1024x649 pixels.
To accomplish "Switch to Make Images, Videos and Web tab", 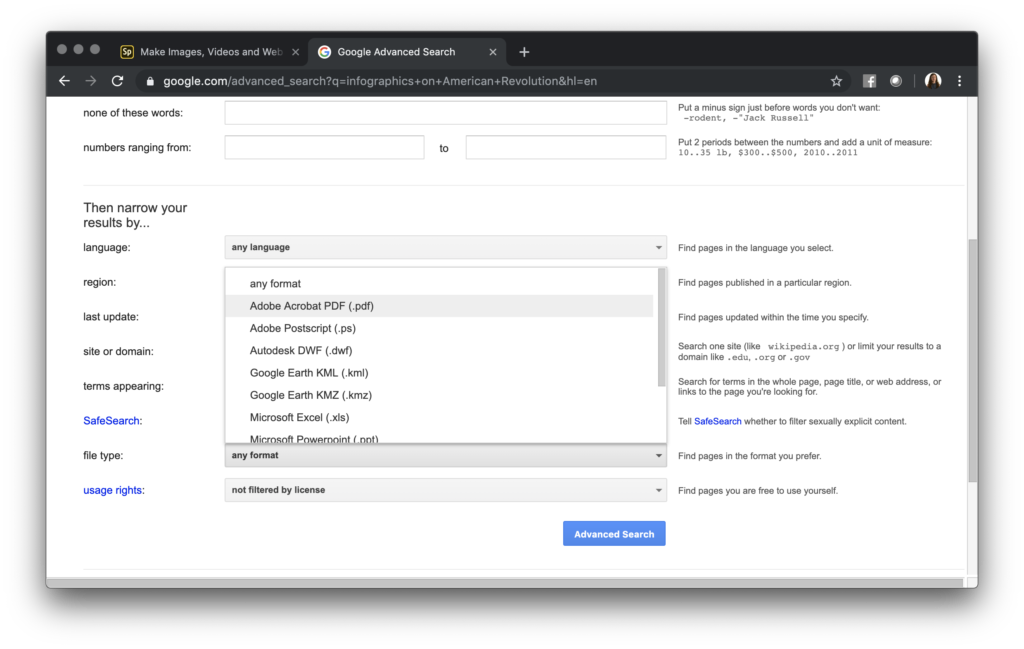I will pyautogui.click(x=210, y=52).
